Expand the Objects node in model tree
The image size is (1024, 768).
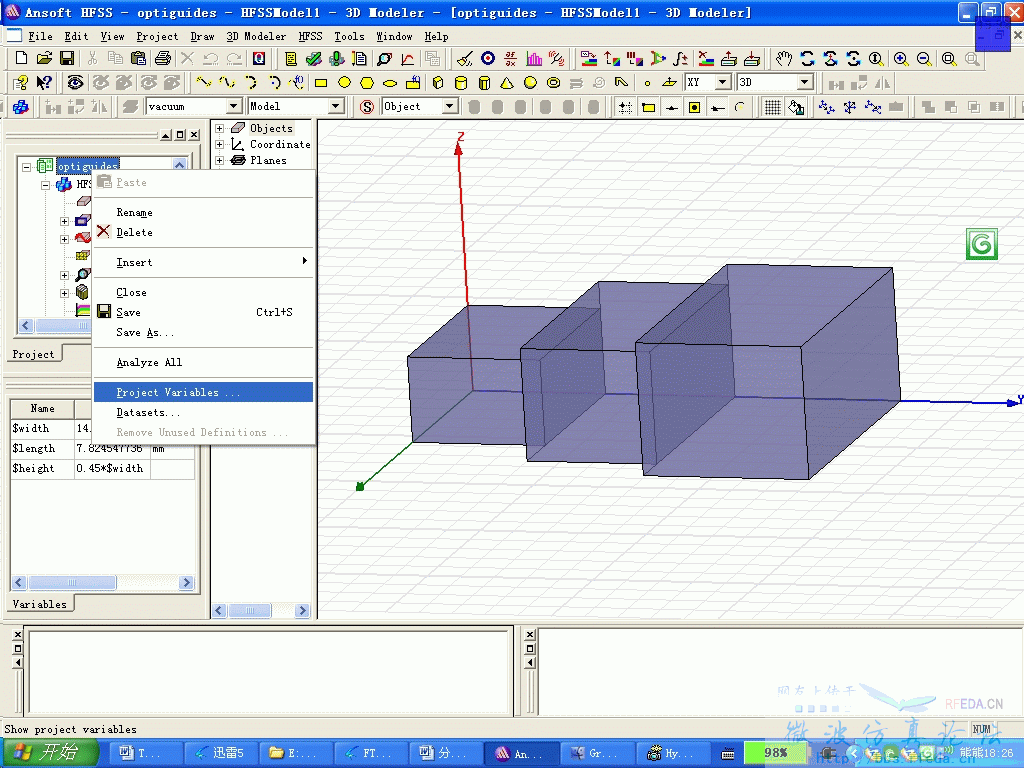point(219,128)
